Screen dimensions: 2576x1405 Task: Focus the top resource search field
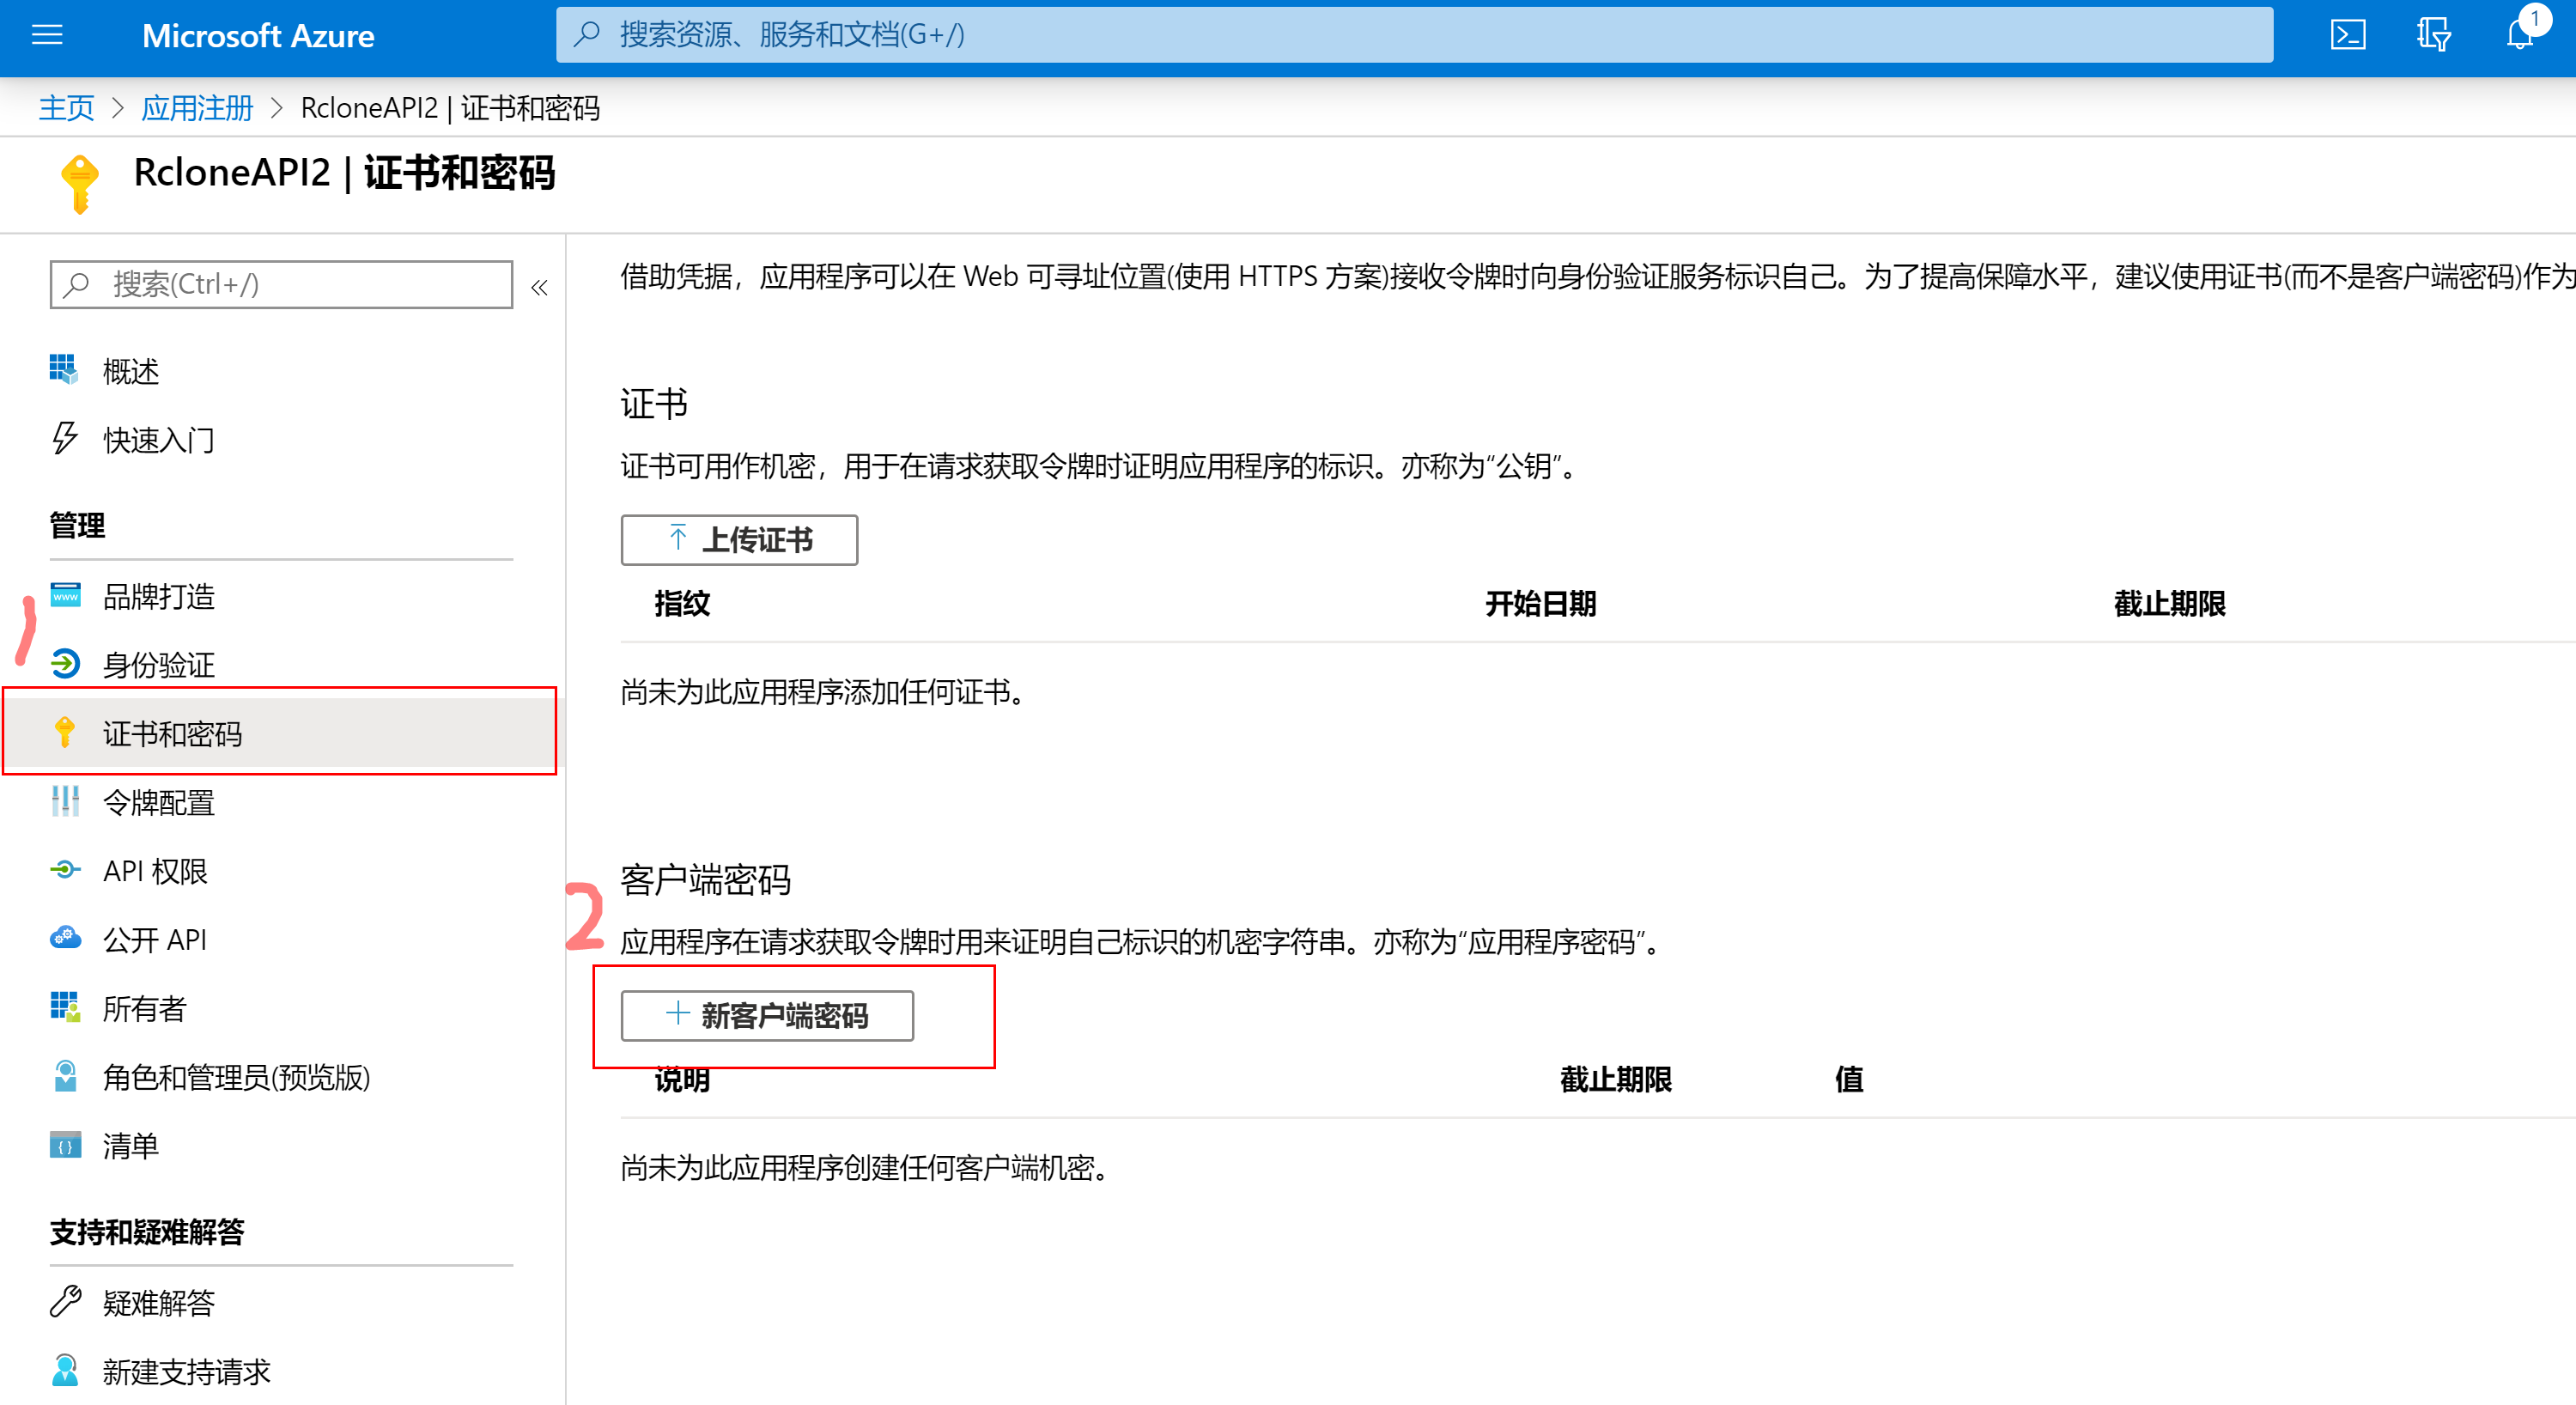tap(1414, 35)
